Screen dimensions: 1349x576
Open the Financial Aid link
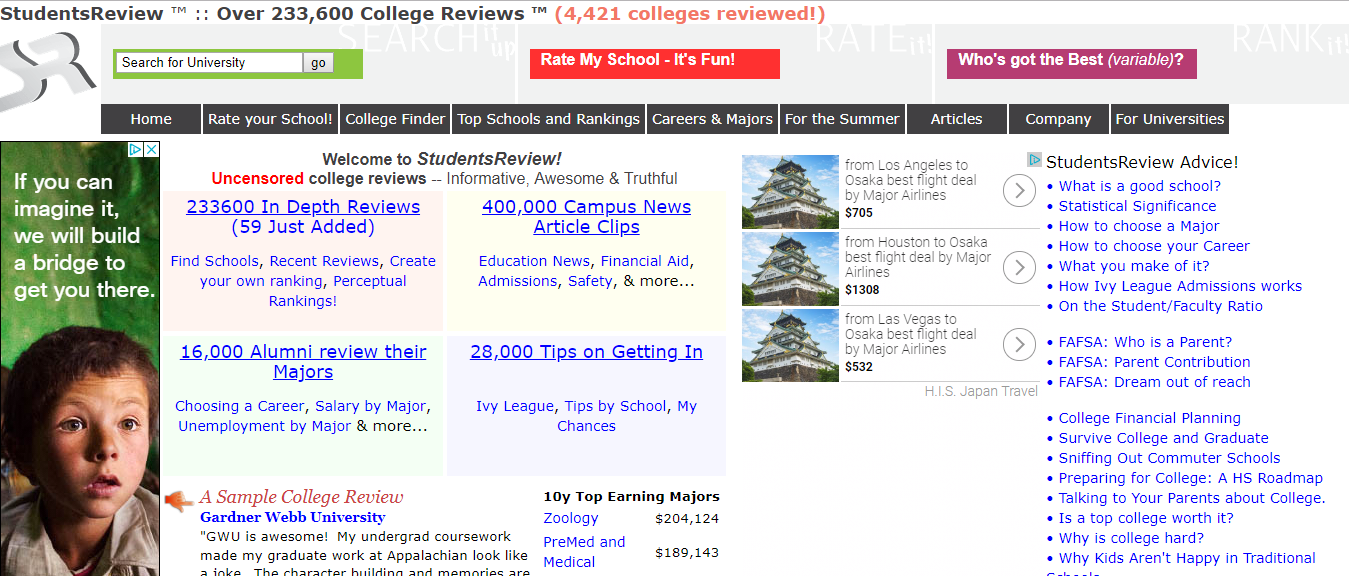point(645,261)
